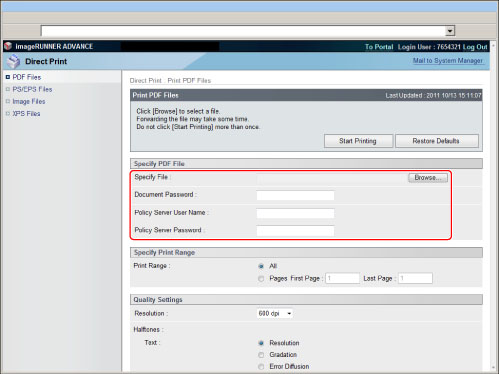Select the Pages print range radio button
Screen dimensions: 499x374
[x=261, y=279]
